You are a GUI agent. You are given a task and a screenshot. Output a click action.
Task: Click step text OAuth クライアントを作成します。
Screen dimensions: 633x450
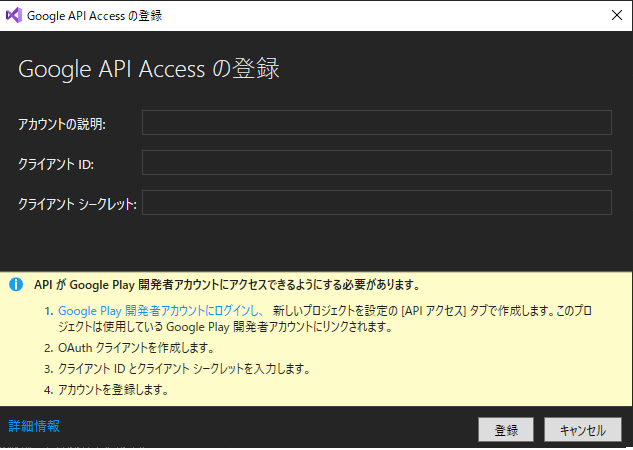point(136,347)
